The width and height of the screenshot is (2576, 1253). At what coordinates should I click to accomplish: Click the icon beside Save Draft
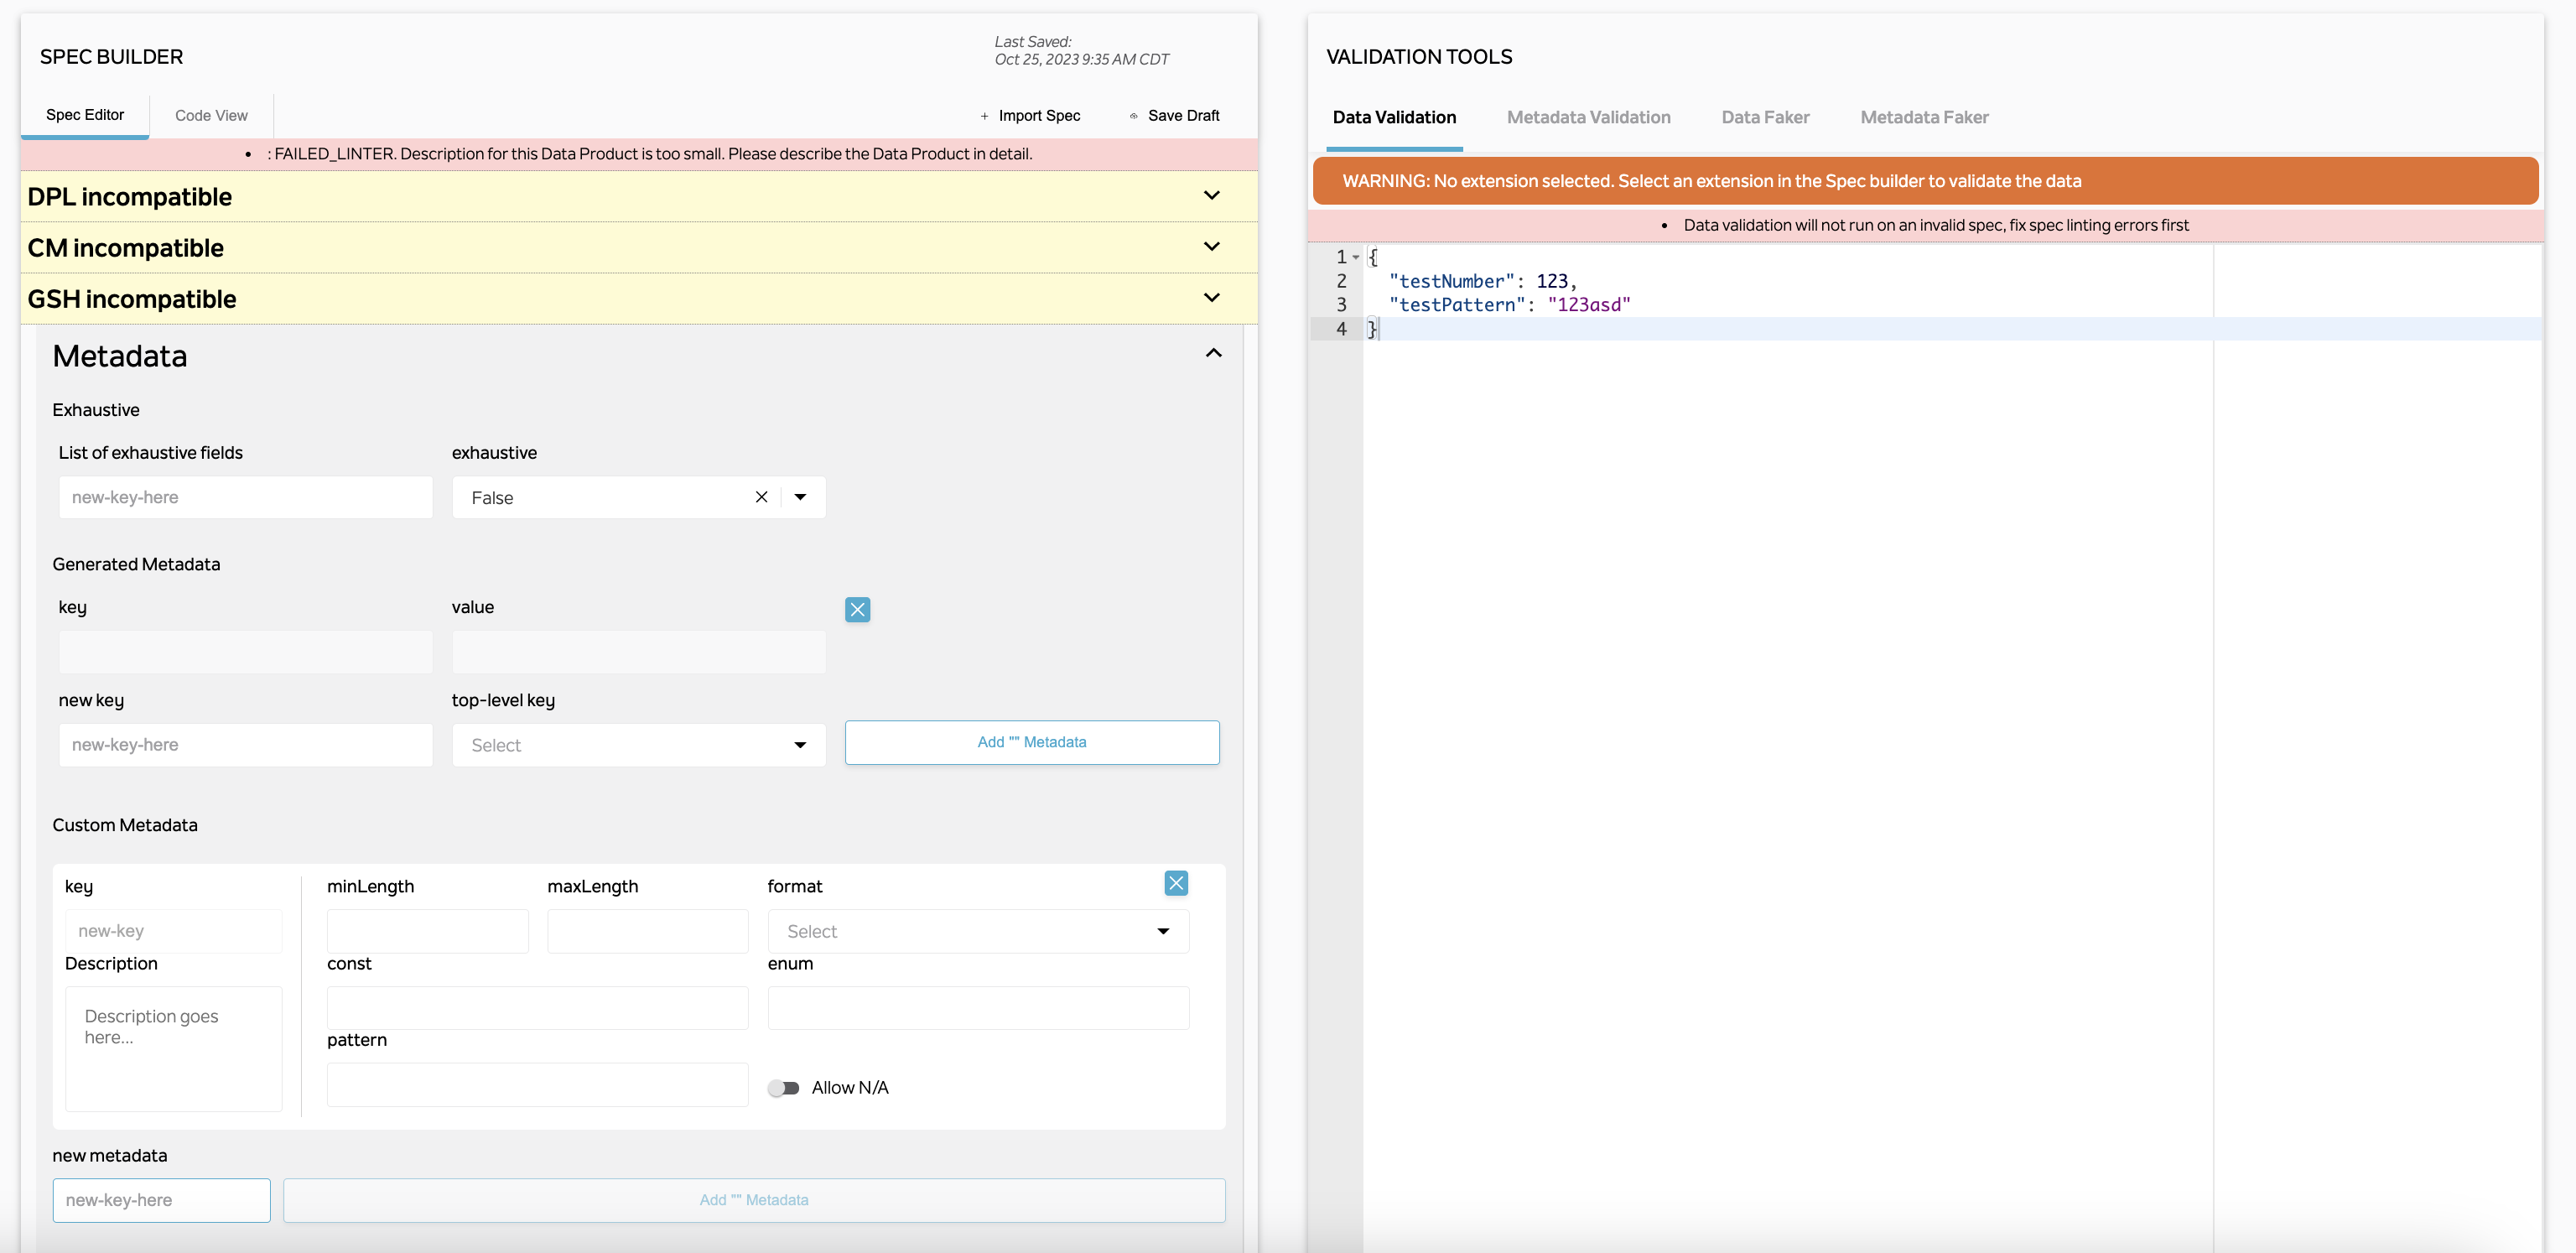1133,116
